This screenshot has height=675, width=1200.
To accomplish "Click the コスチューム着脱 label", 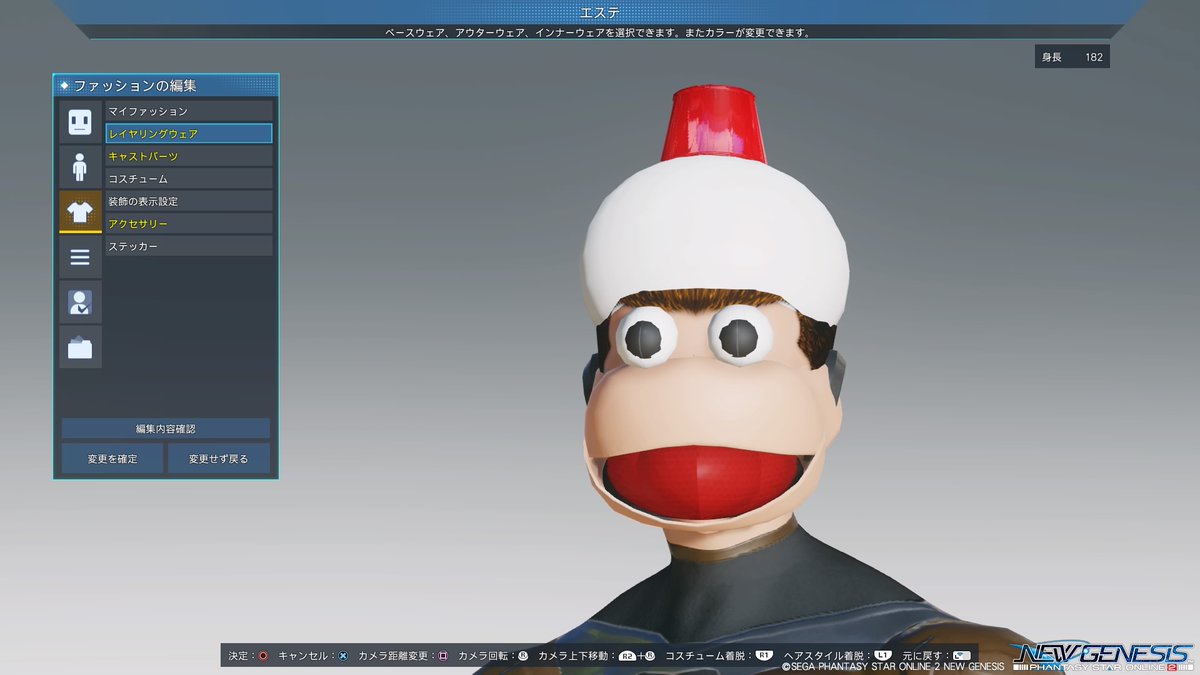I will 704,656.
